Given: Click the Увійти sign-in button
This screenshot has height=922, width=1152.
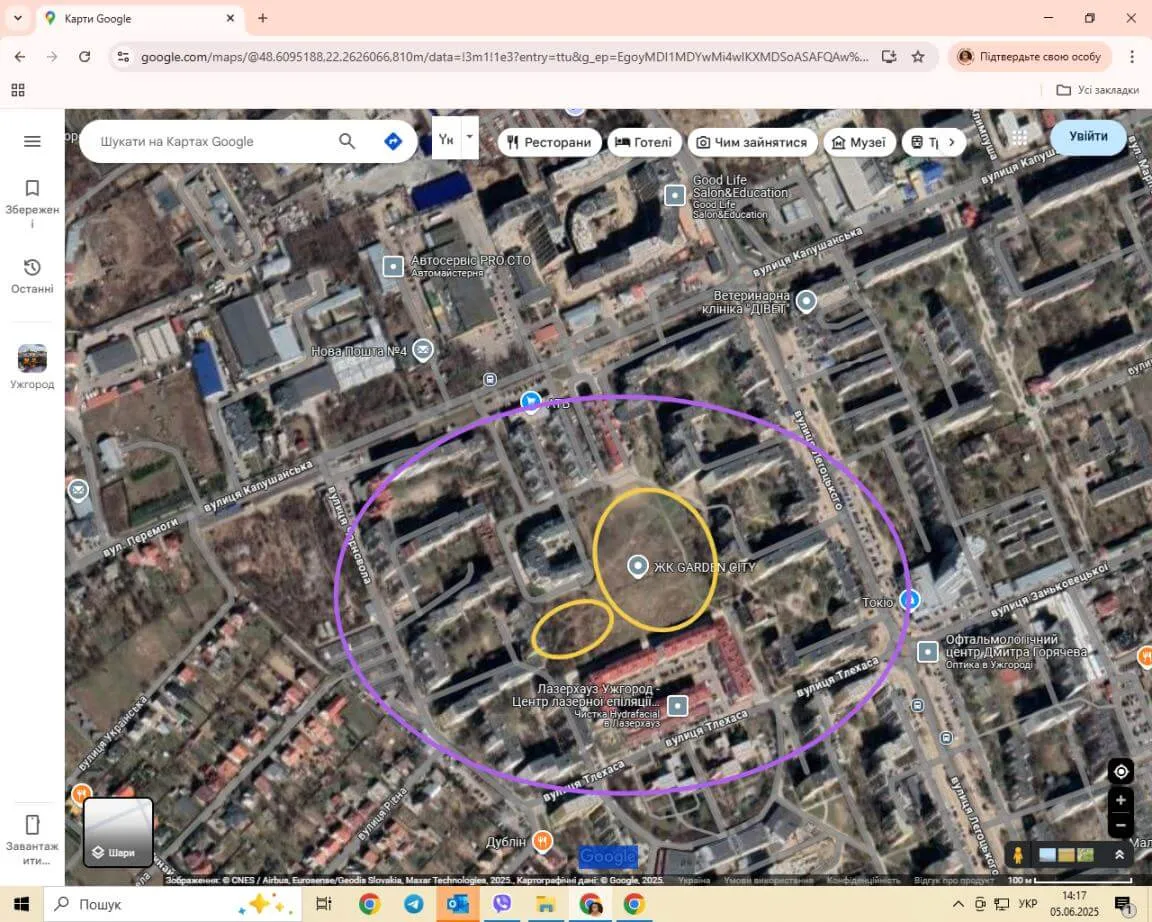Looking at the screenshot, I should pos(1088,136).
